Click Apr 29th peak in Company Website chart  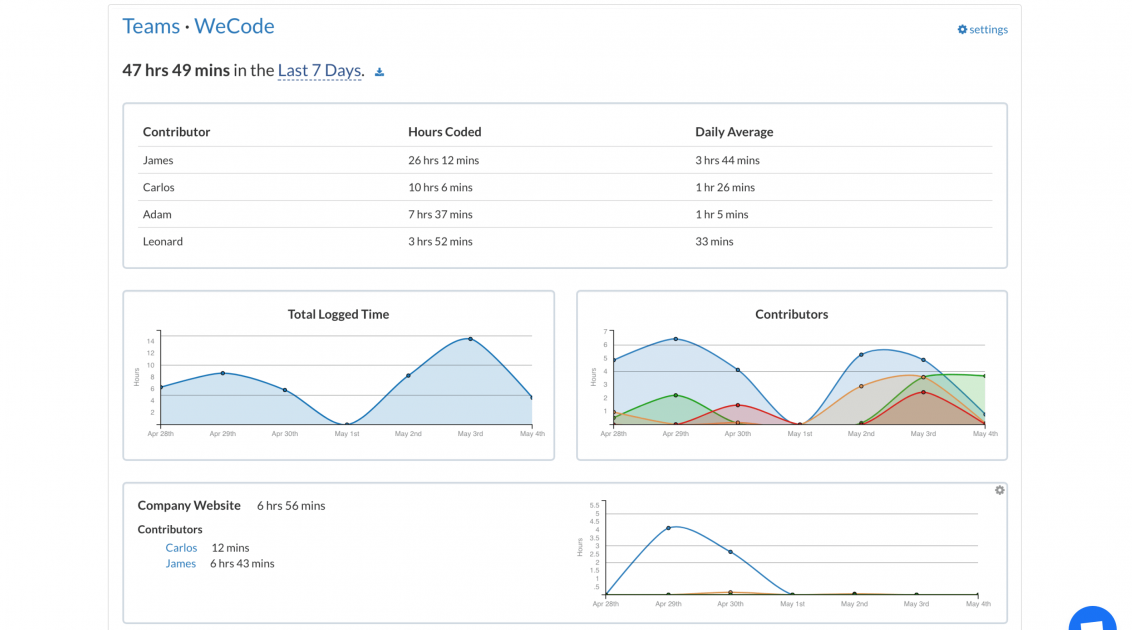668,527
